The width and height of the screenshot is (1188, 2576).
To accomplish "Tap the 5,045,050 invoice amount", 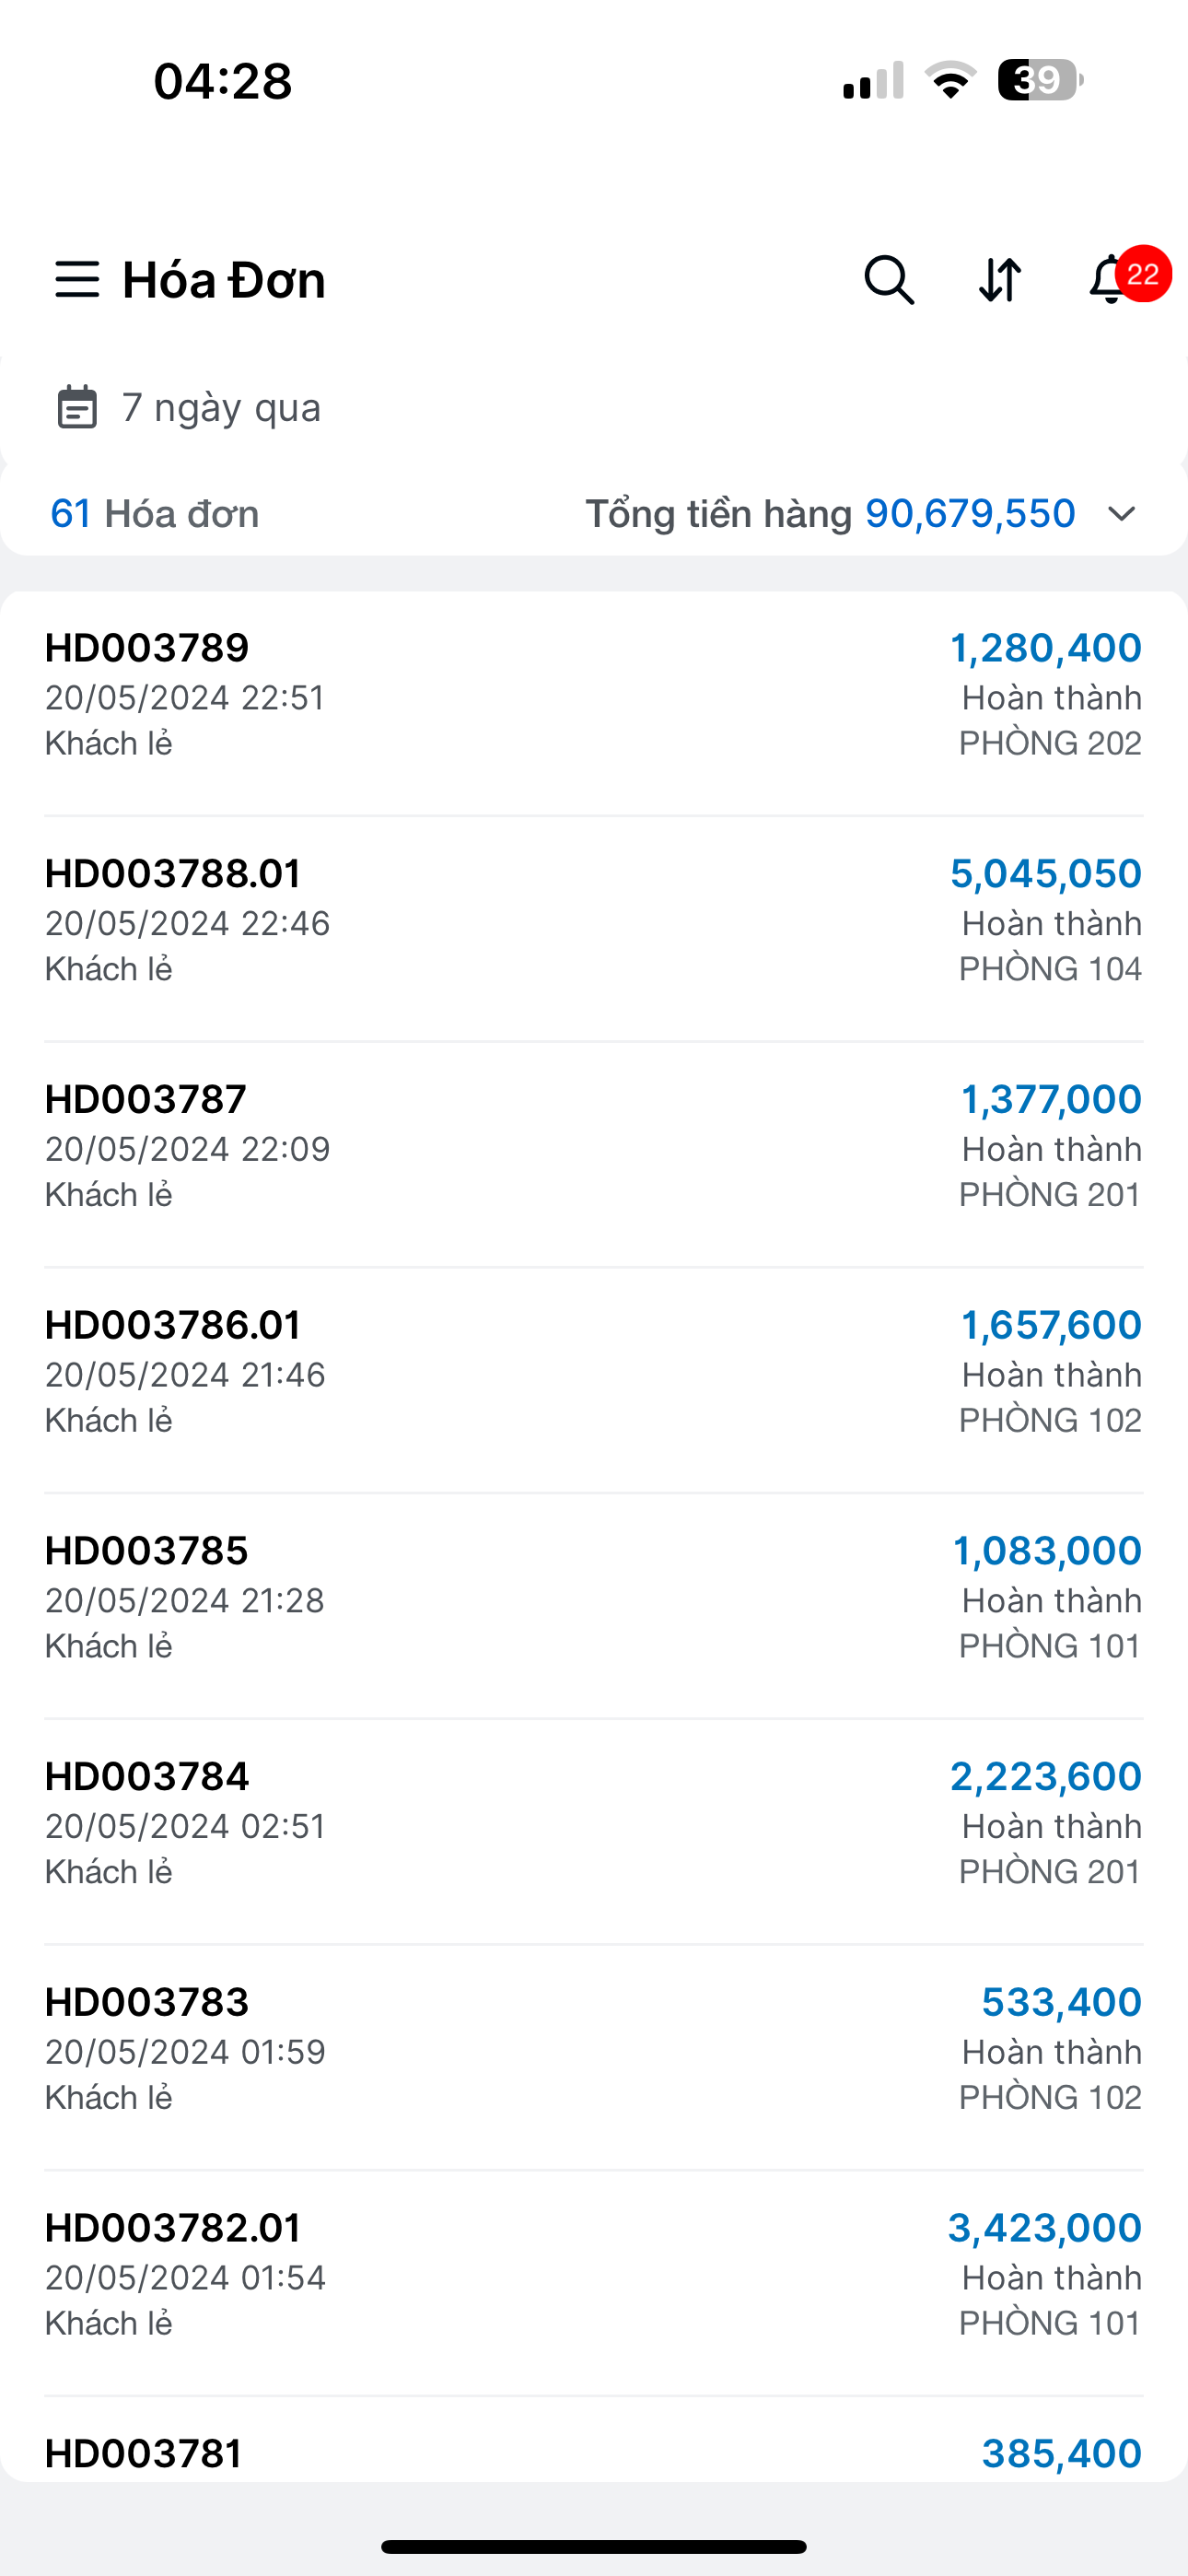I will click(x=1045, y=874).
